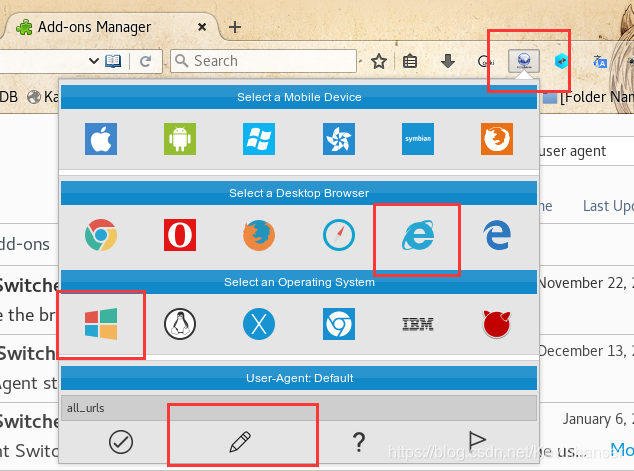Pick the Tizen pinwheel mobile device
Viewport: 634px width, 471px height.
point(339,139)
